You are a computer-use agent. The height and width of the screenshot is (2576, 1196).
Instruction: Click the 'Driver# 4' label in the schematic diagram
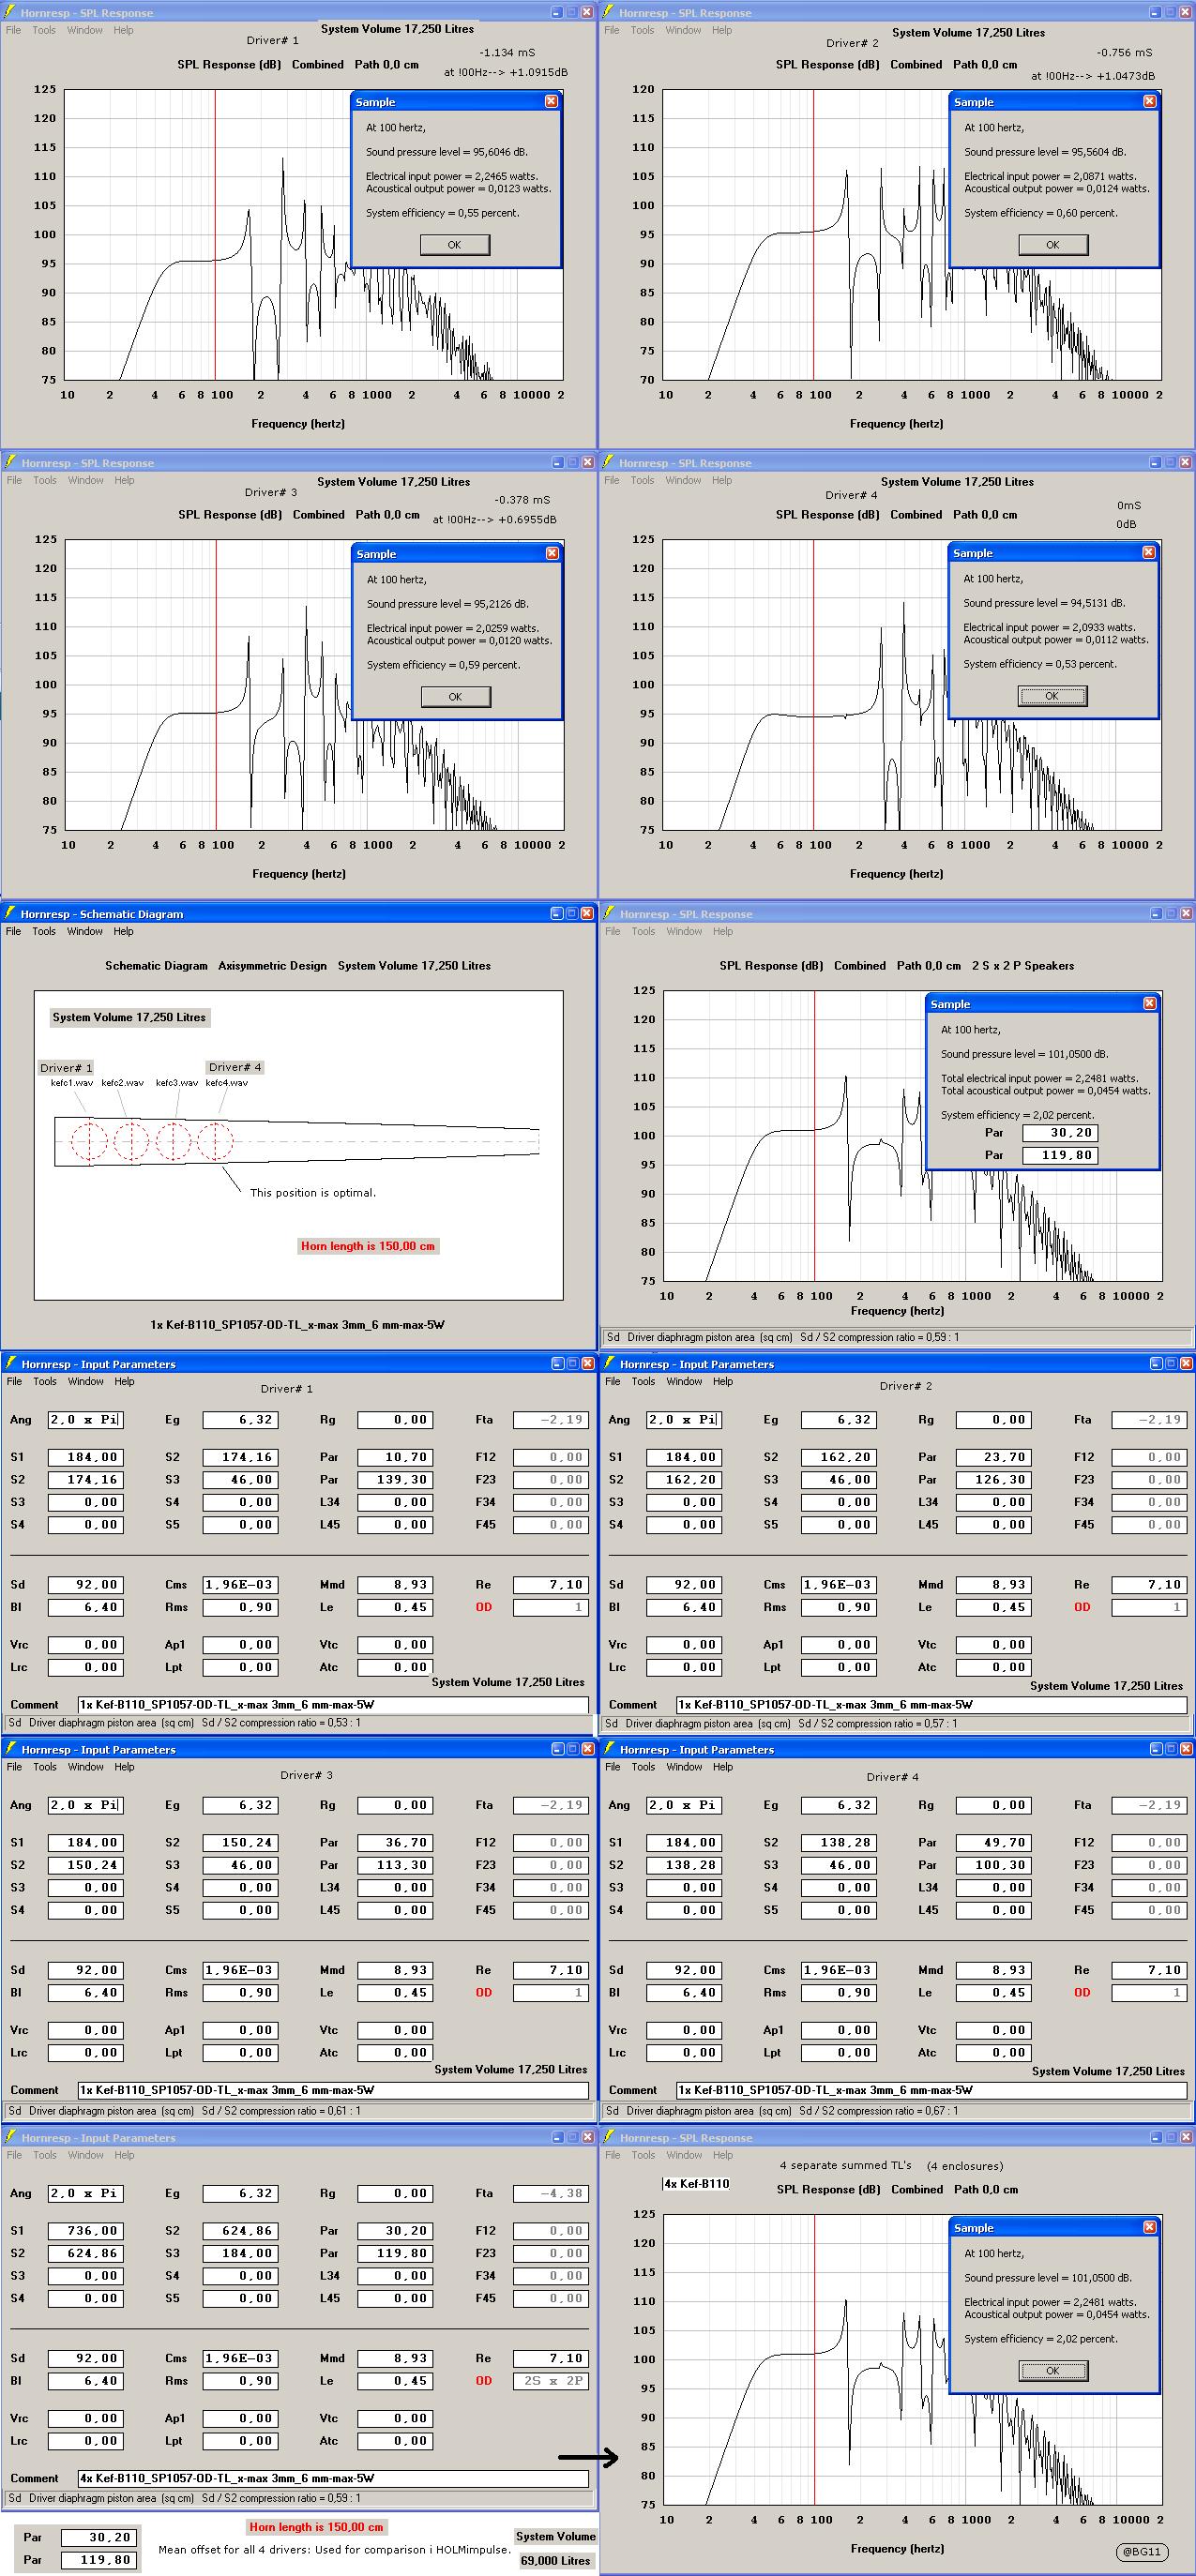(235, 1067)
